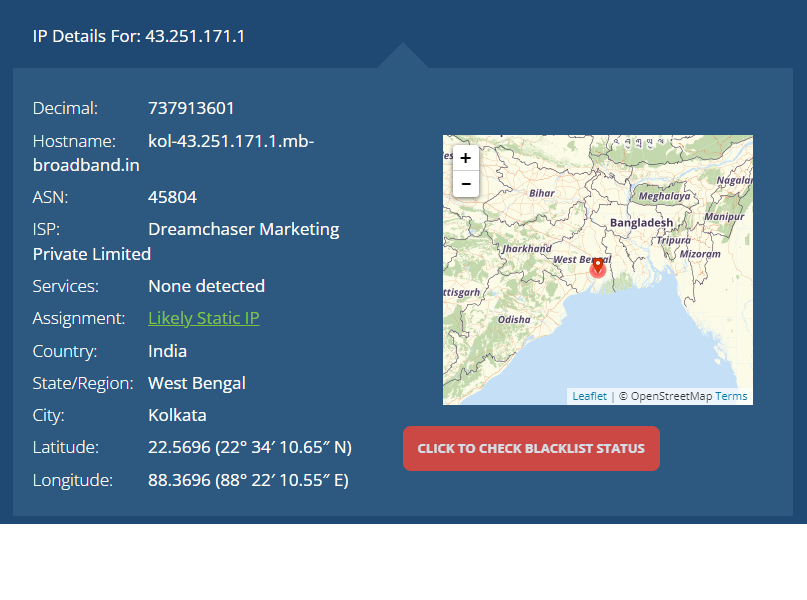Click the Jharkhand label on the map

click(x=527, y=248)
